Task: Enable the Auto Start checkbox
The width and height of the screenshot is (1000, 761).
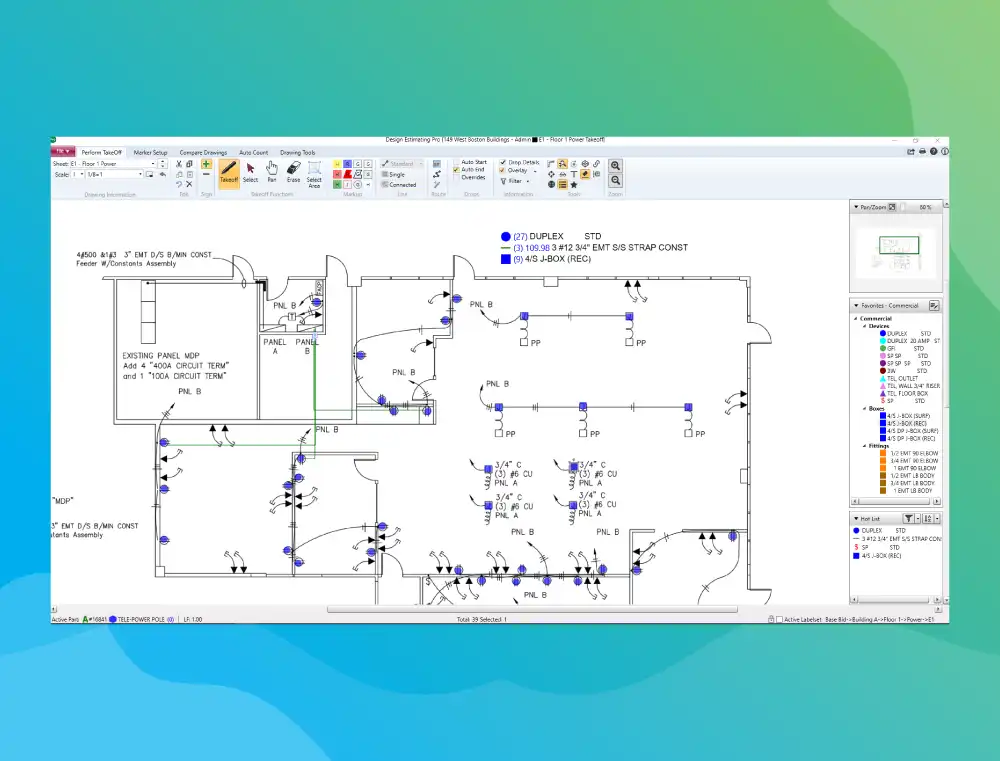Action: tap(456, 162)
